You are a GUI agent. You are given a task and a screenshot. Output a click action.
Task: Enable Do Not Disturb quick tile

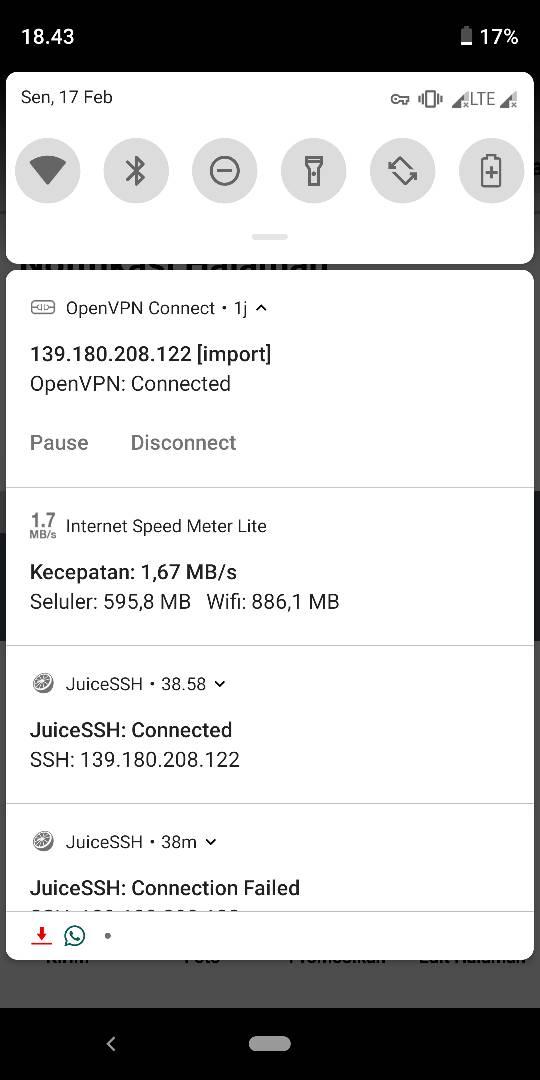(x=225, y=171)
